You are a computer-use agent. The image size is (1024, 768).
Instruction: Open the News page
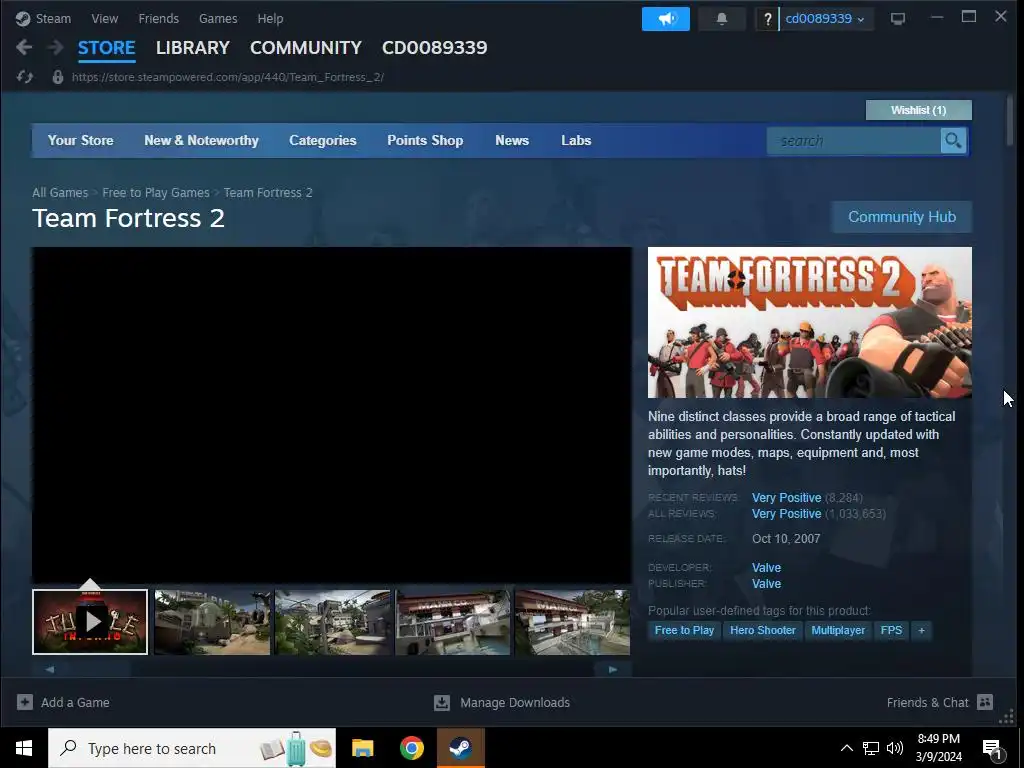[512, 140]
